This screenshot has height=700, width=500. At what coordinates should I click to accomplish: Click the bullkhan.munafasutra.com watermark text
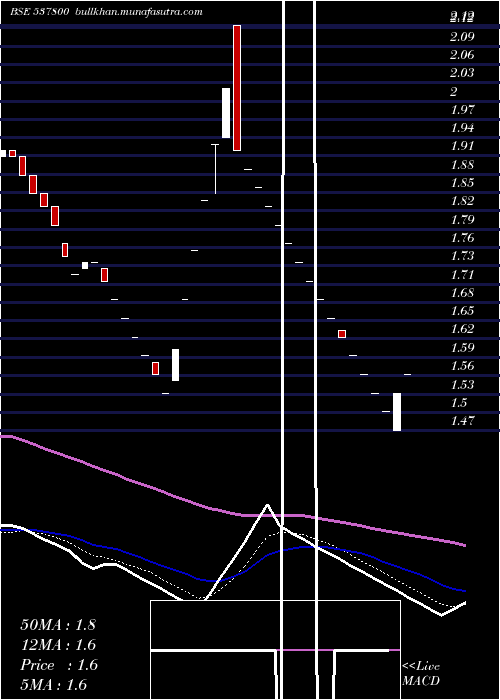coord(139,12)
